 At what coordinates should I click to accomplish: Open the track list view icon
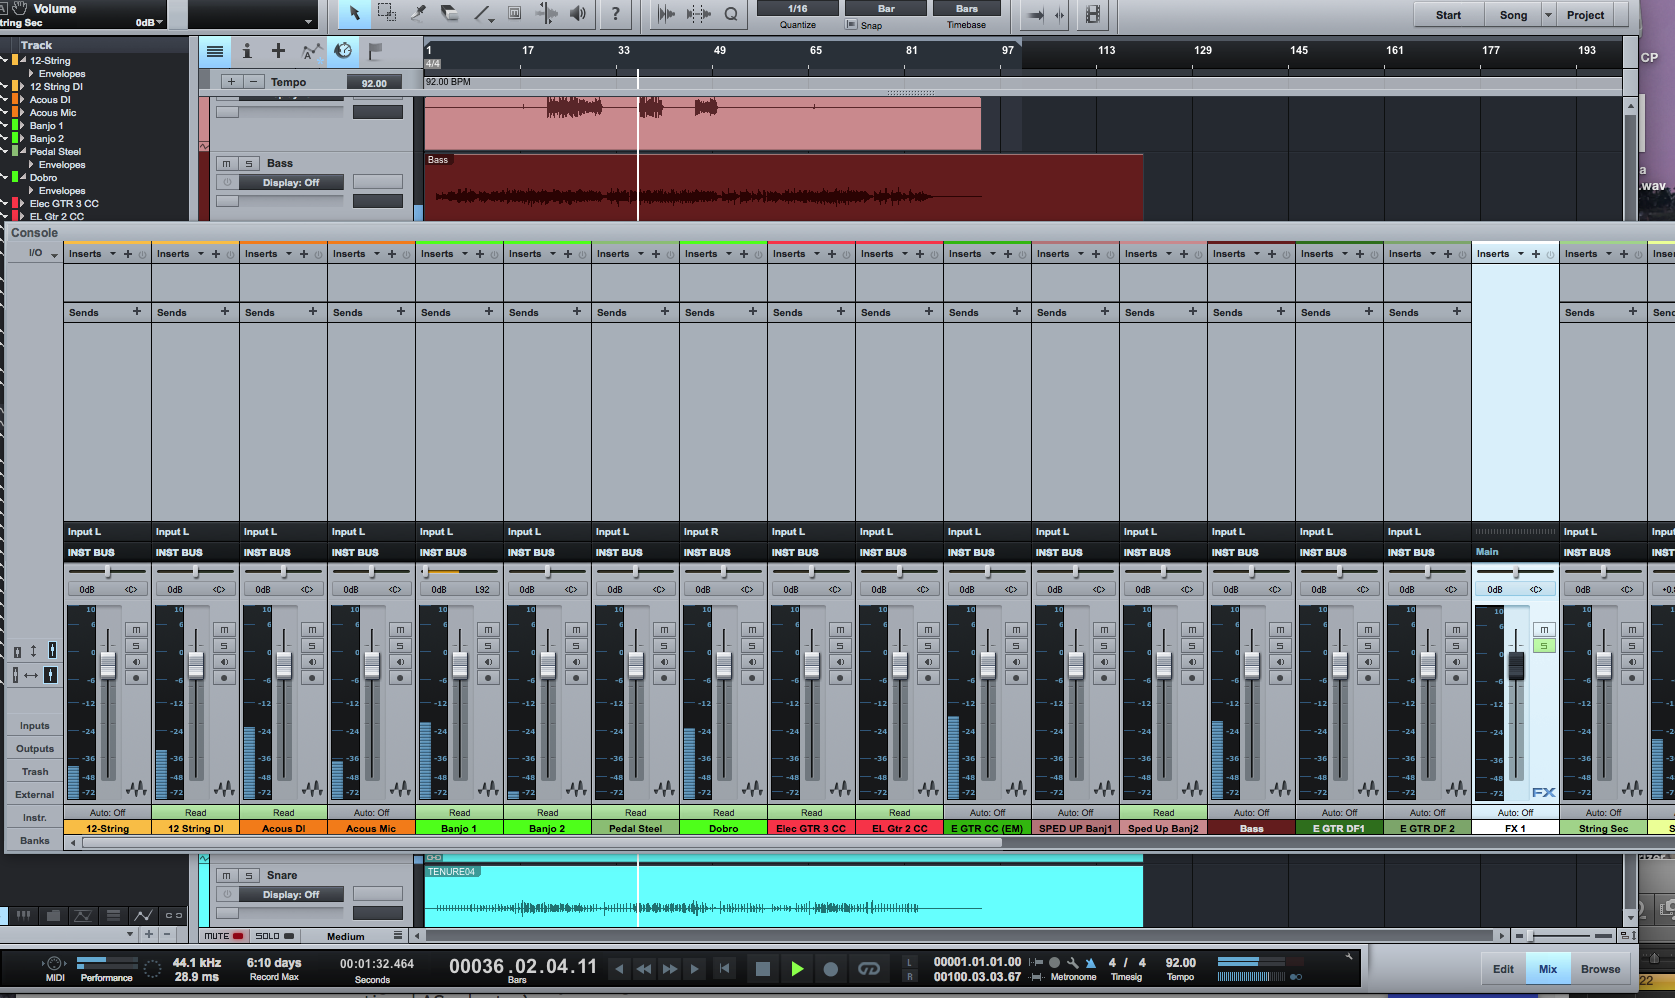pos(215,51)
